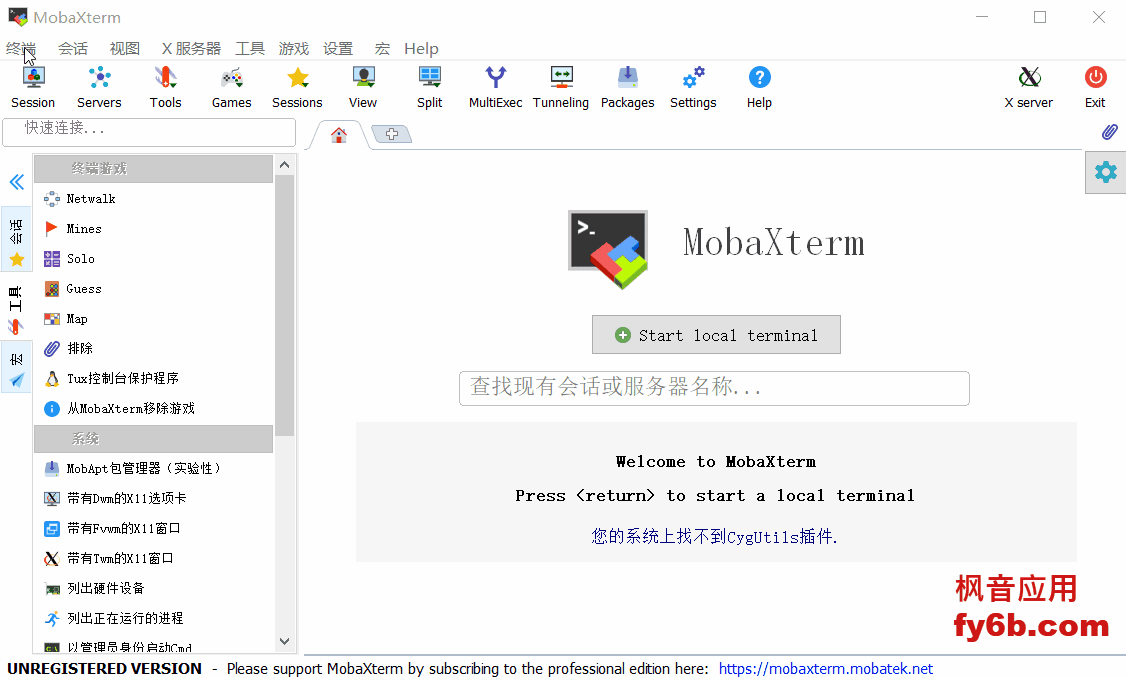1126x677 pixels.
Task: Open the 终端 menu
Action: (x=21, y=49)
